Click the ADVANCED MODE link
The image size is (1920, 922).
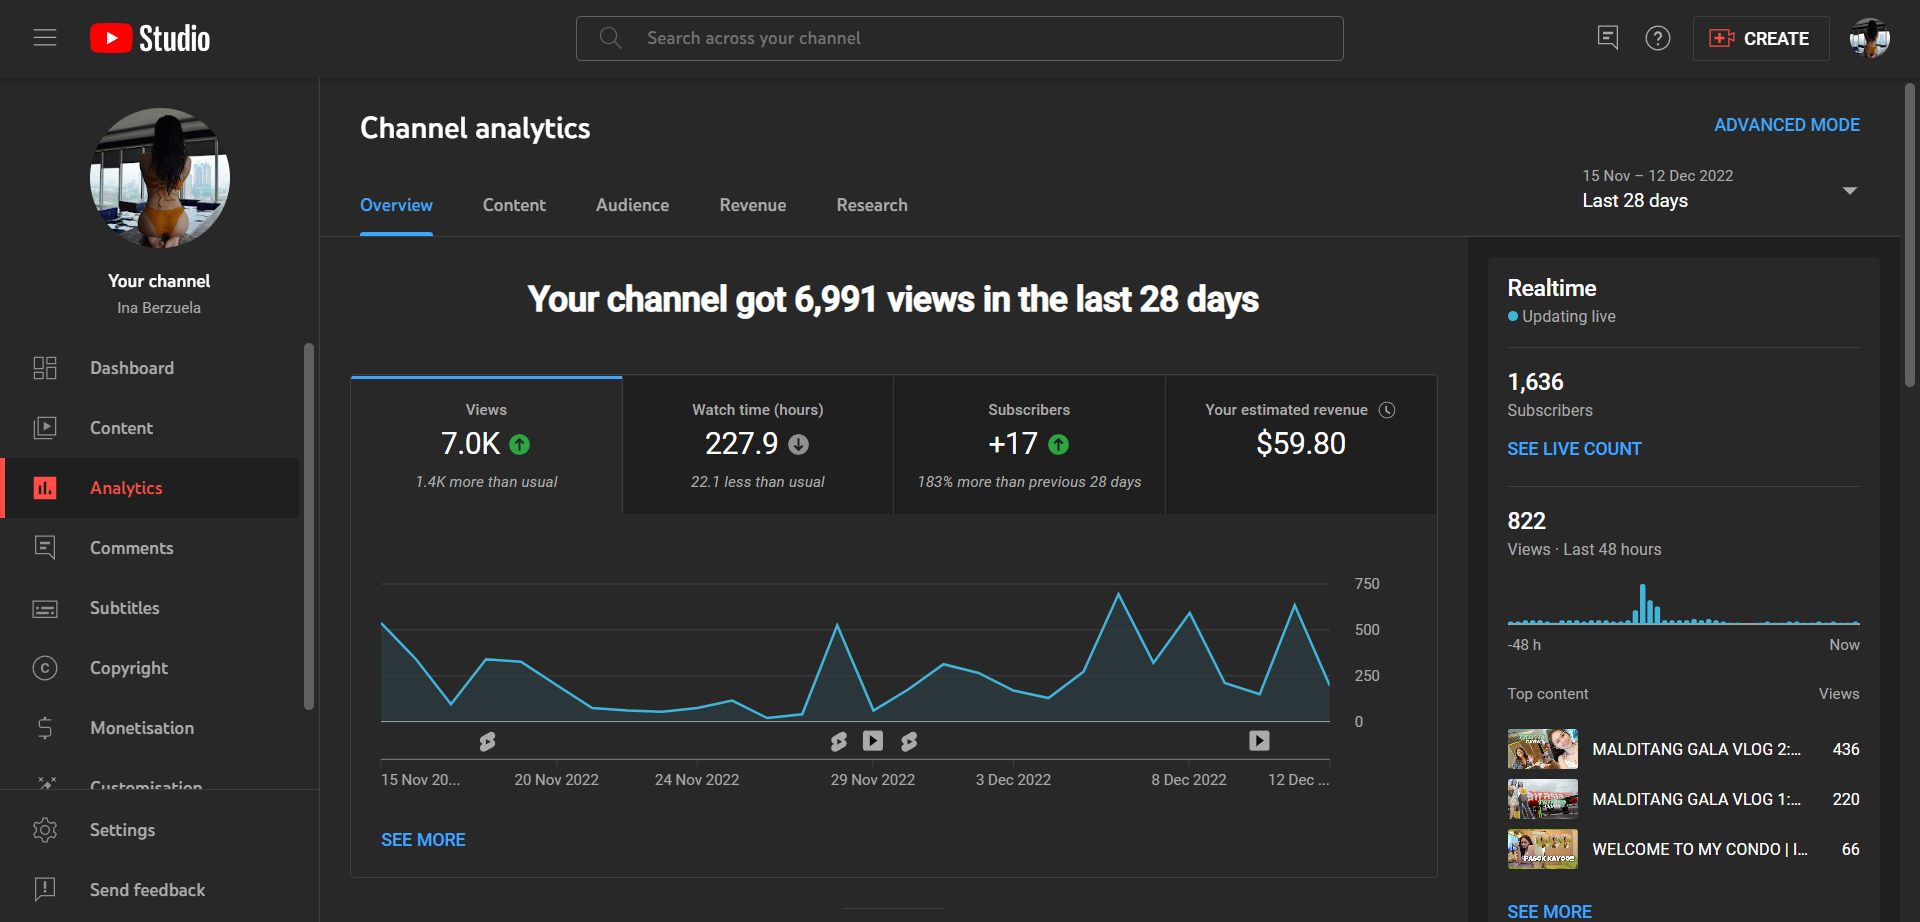coord(1787,125)
